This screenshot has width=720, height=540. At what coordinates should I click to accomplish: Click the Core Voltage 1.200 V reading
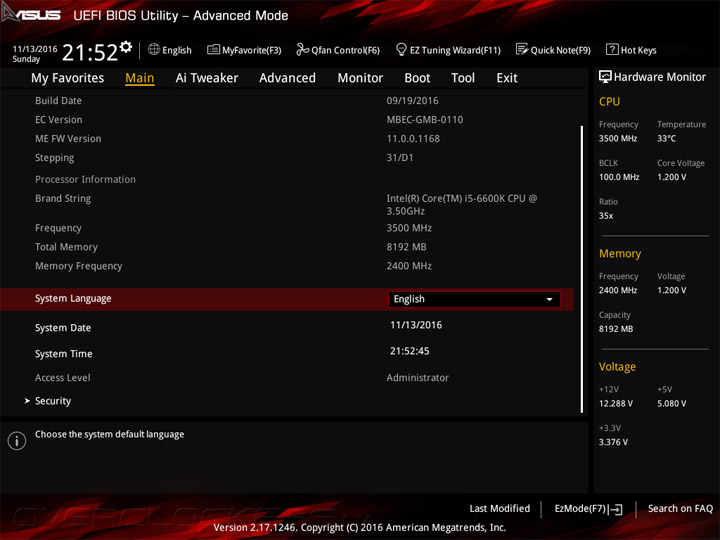[672, 177]
